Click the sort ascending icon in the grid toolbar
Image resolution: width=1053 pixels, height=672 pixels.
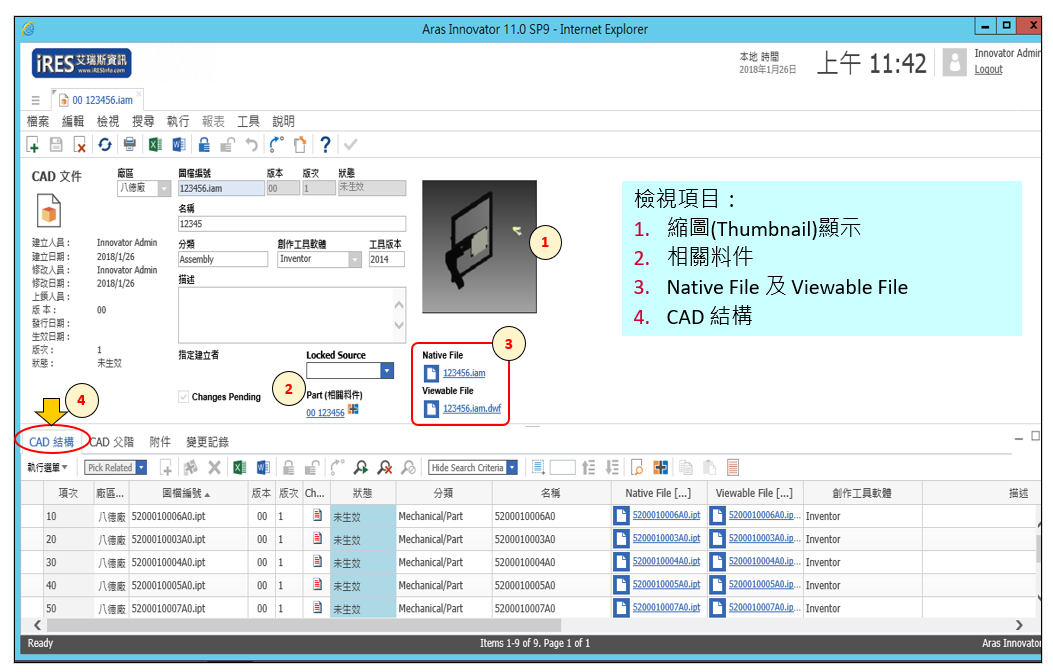point(588,467)
